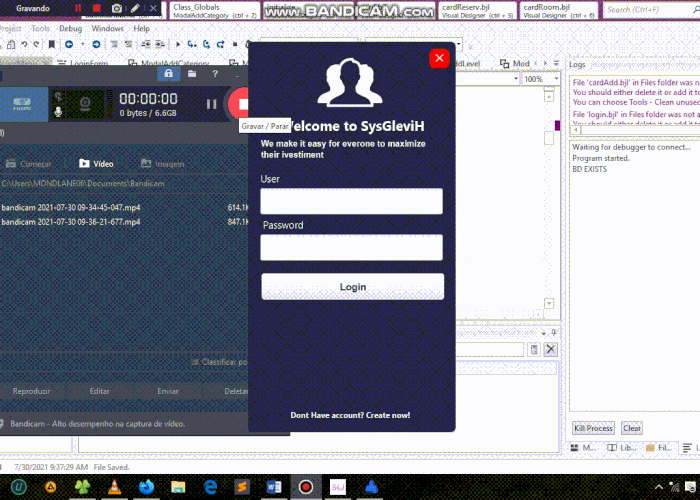The height and width of the screenshot is (500, 700).
Task: Toggle the bookmark toolbar icon
Action: pyautogui.click(x=52, y=44)
